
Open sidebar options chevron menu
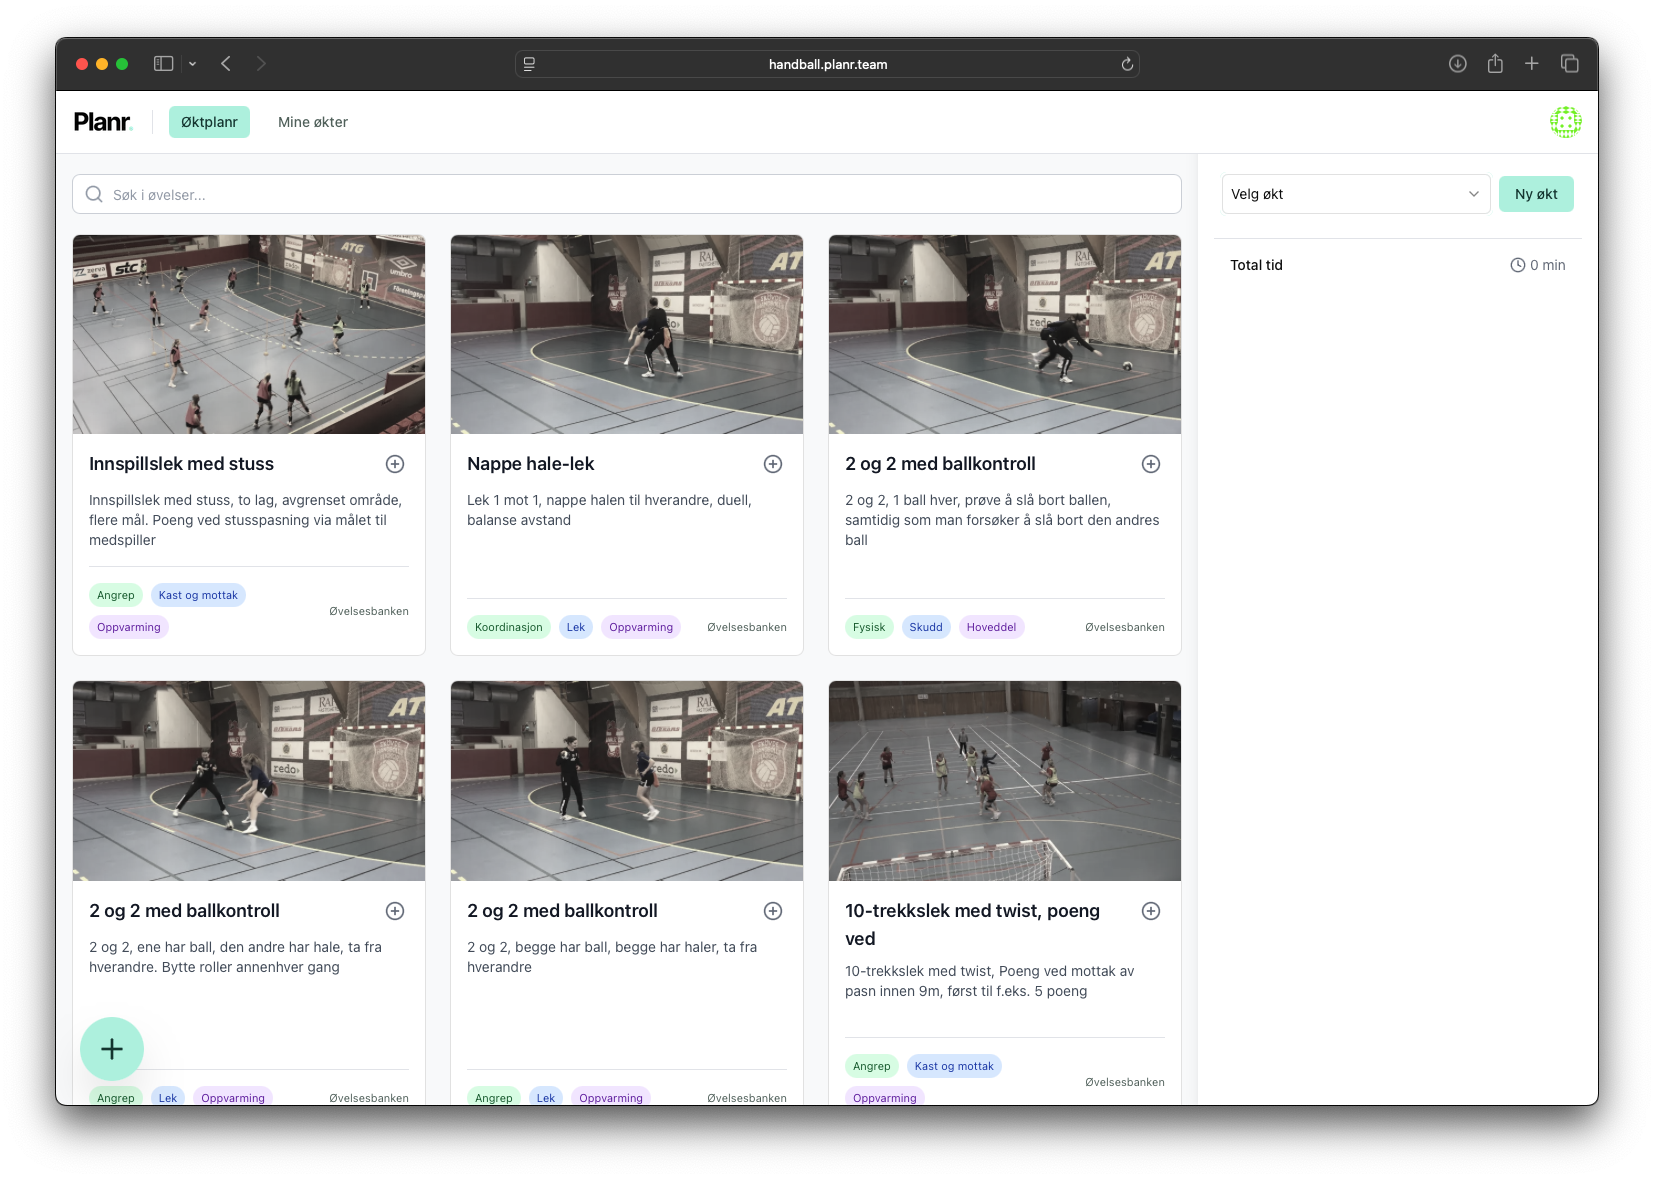click(x=192, y=64)
